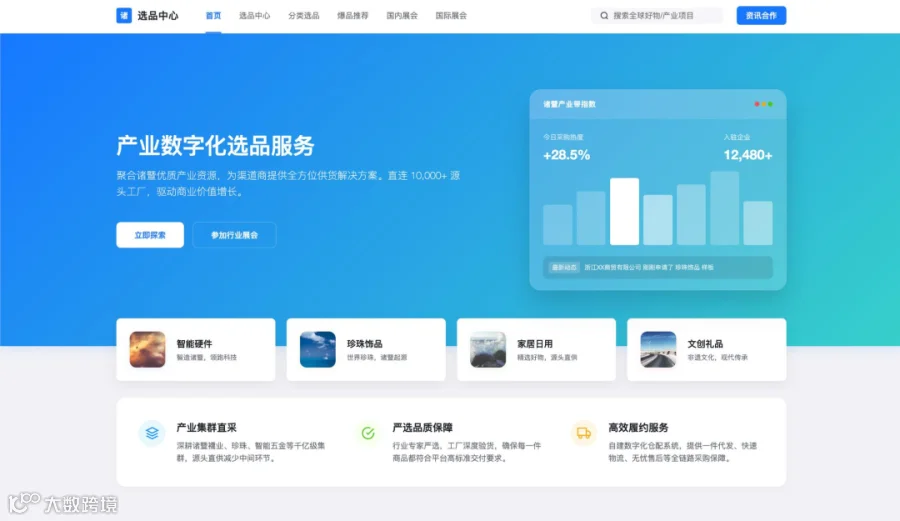The width and height of the screenshot is (900, 521).
Task: Click the layers icon beside 产业集群直采
Action: click(152, 433)
